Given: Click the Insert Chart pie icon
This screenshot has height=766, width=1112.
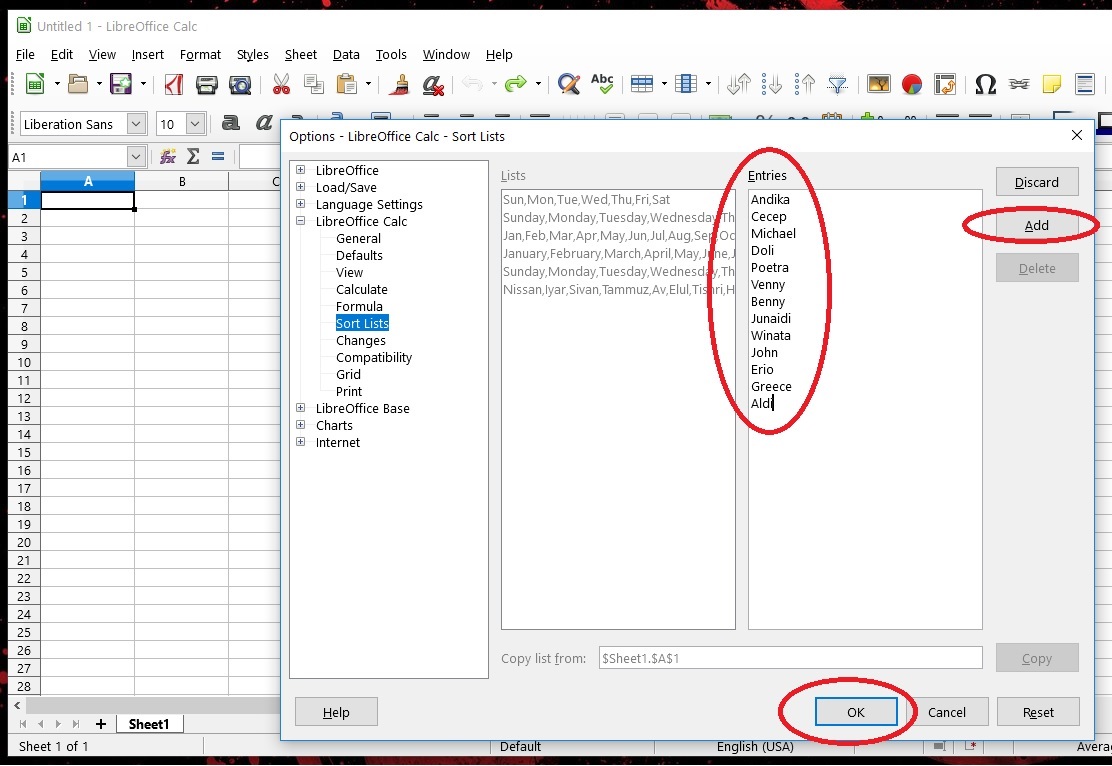Looking at the screenshot, I should click(x=911, y=84).
